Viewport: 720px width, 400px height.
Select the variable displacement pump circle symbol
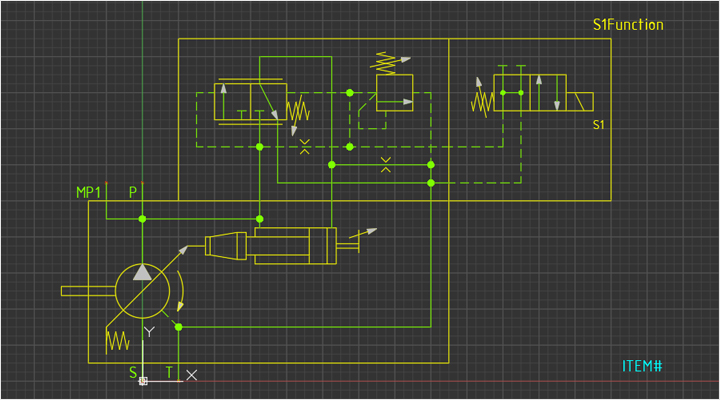[142, 291]
